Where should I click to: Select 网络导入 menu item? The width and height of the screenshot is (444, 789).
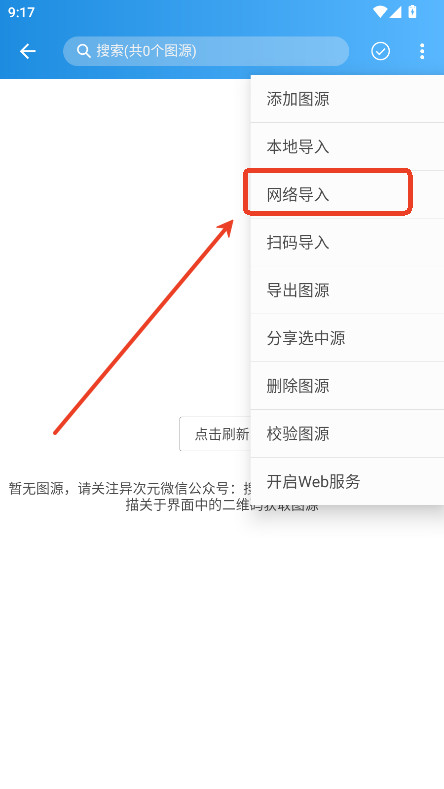coord(347,195)
